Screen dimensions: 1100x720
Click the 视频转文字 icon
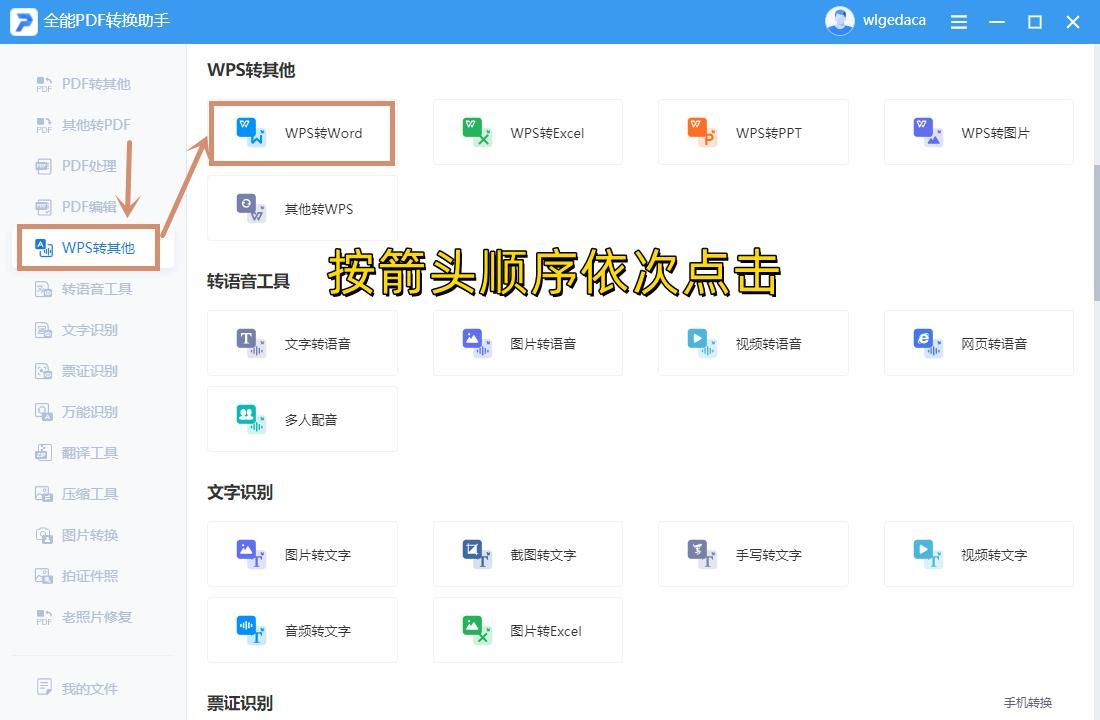coord(927,554)
